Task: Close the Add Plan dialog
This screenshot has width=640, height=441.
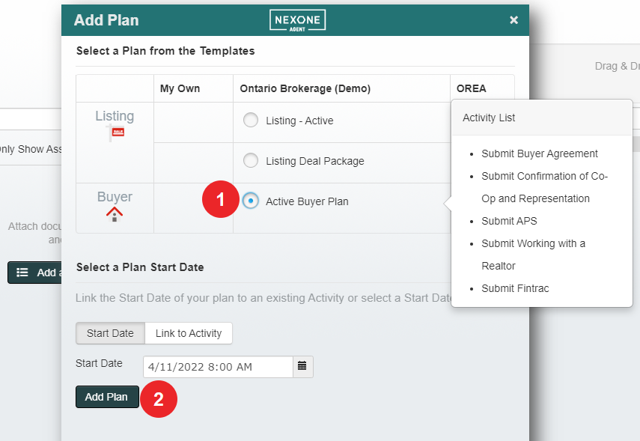Action: tap(514, 20)
